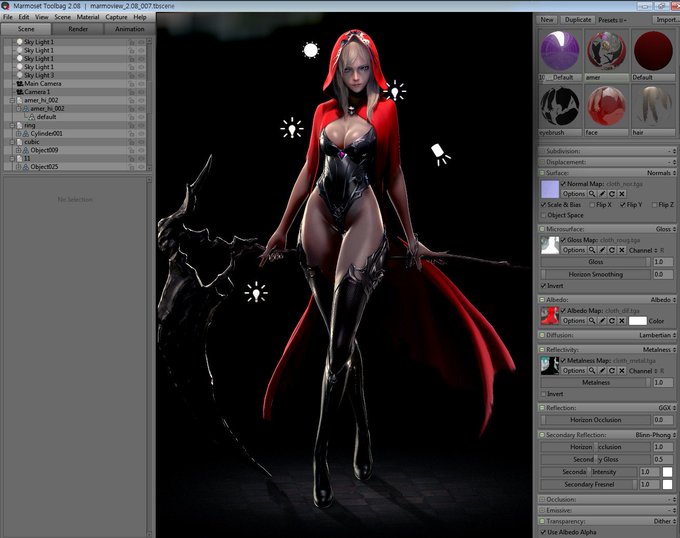Click the Metalness value field
680x538 pixels.
click(x=663, y=382)
